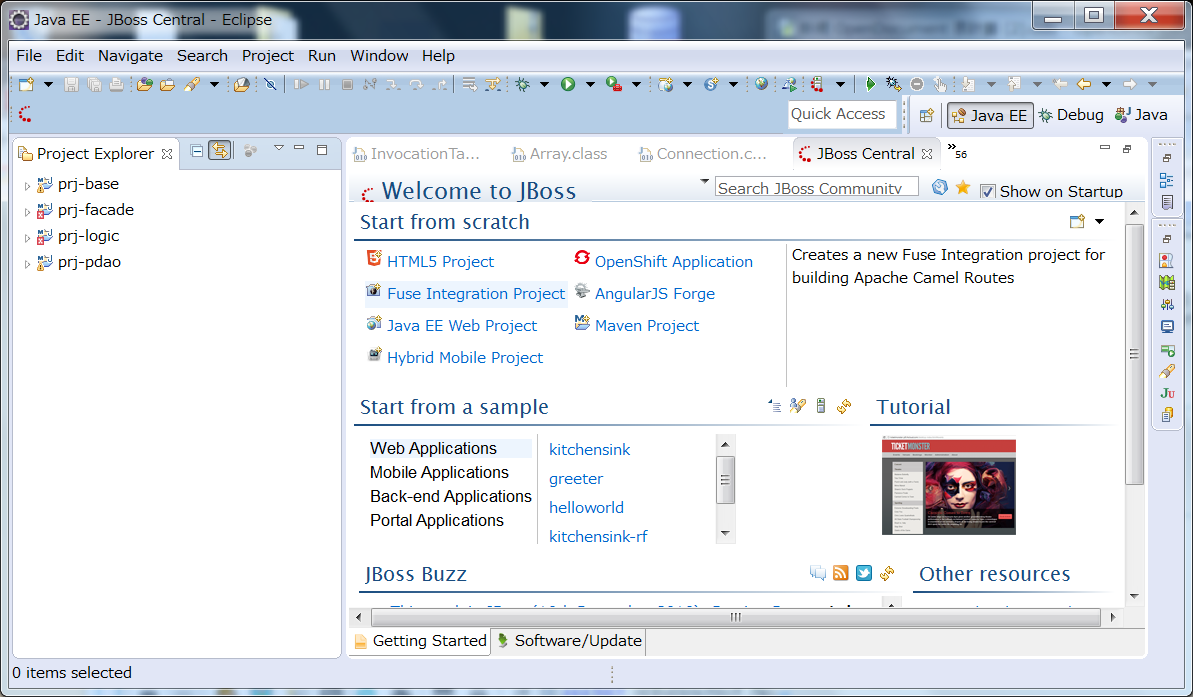Click the flashlight Search toolbar icon
1193x697 pixels.
click(x=192, y=84)
